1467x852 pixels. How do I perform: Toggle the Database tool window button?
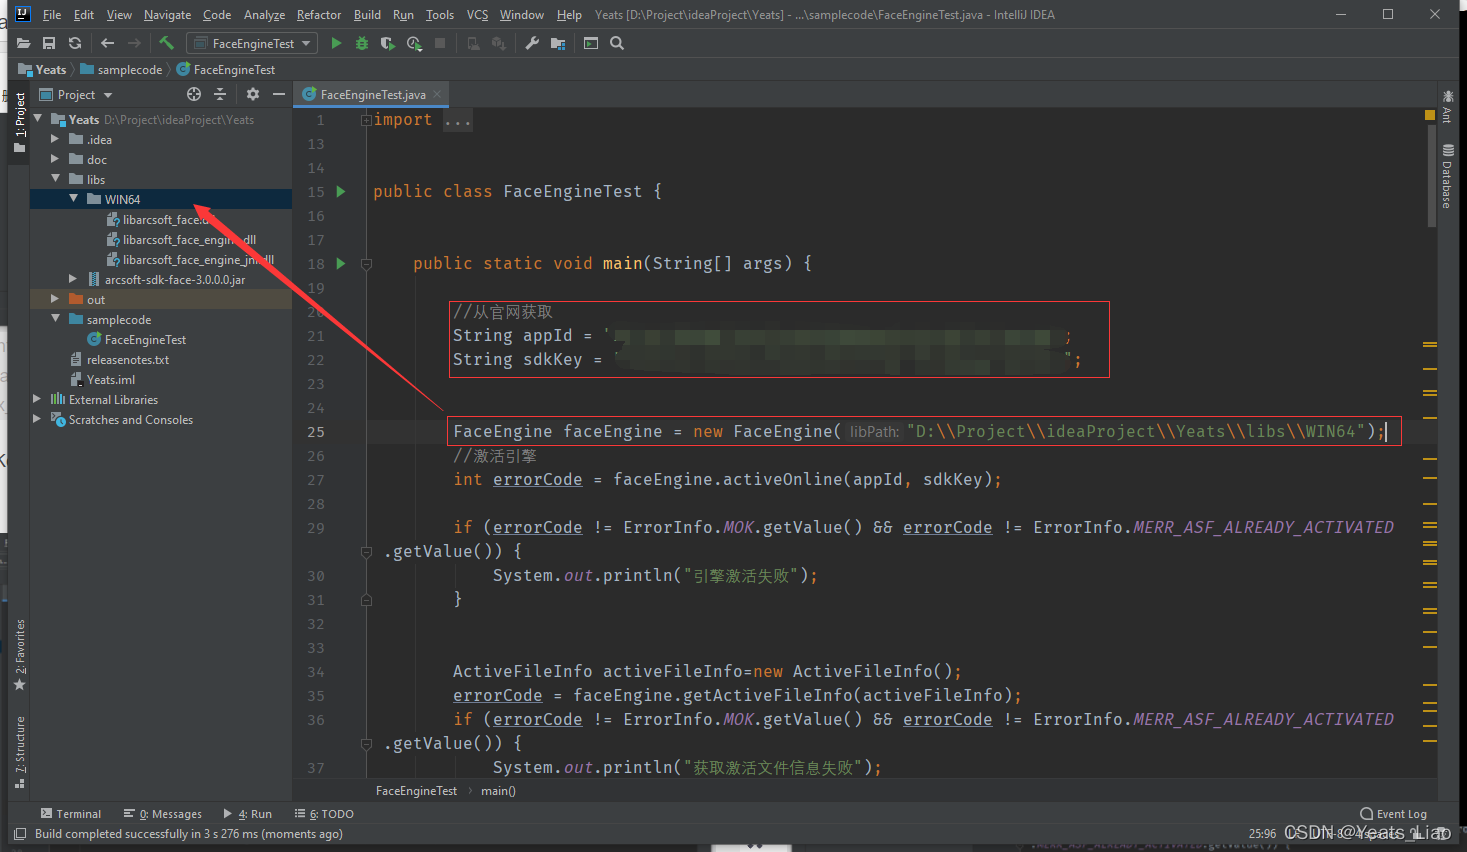(1448, 176)
